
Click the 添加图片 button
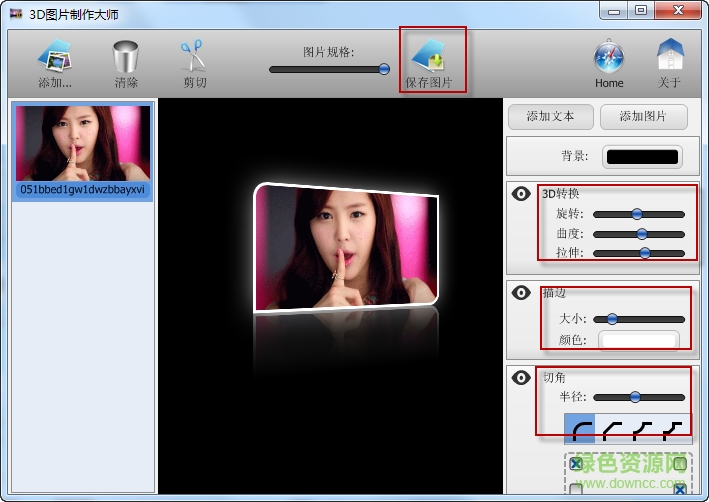[x=643, y=117]
